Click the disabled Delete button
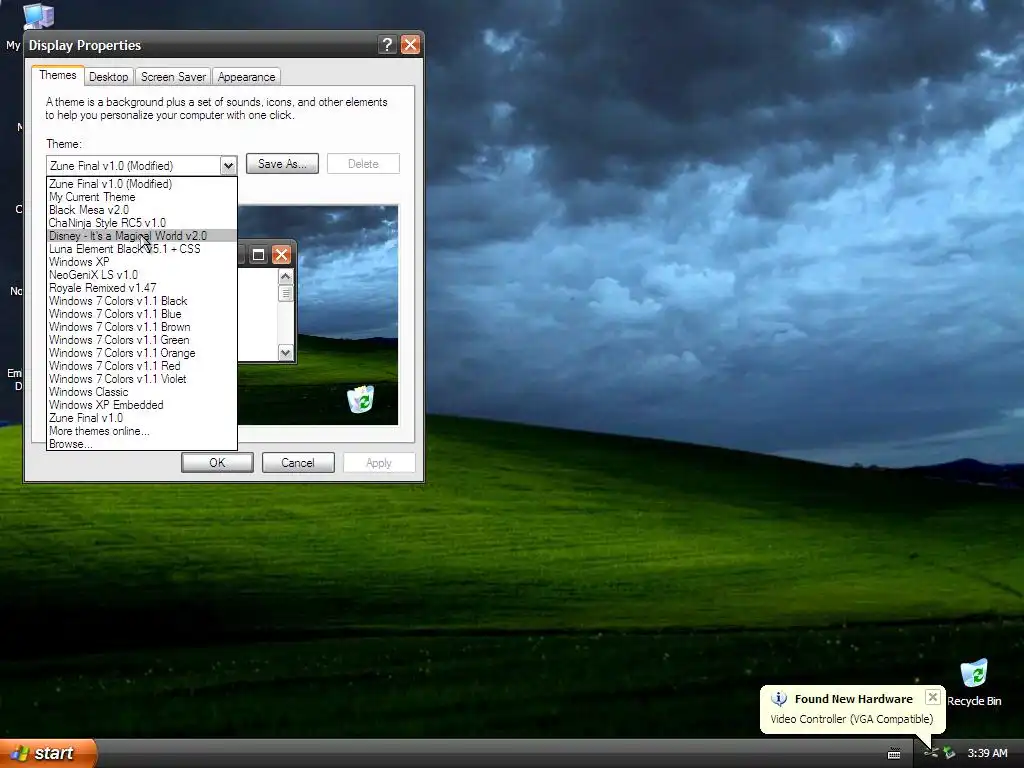Screen dimensions: 1024x768 [x=363, y=164]
